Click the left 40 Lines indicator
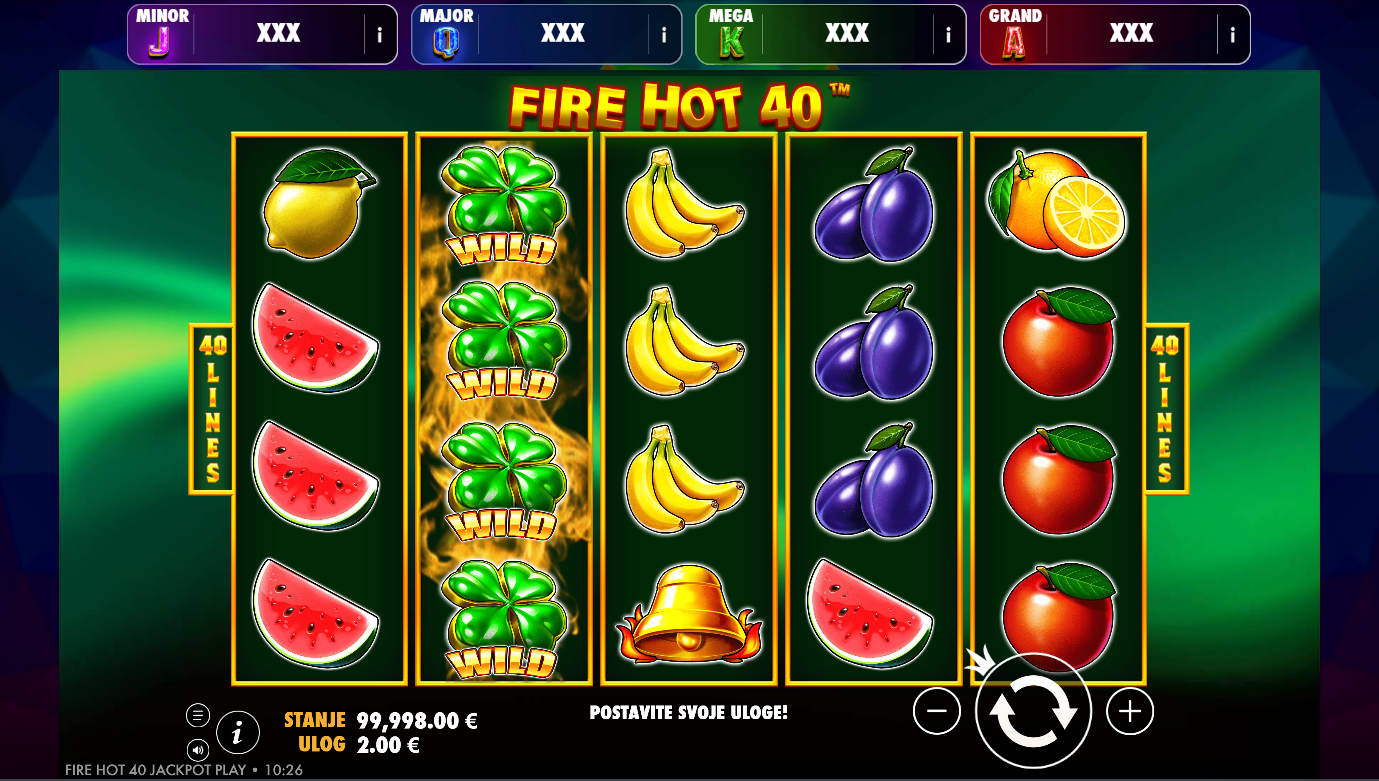 tap(212, 409)
